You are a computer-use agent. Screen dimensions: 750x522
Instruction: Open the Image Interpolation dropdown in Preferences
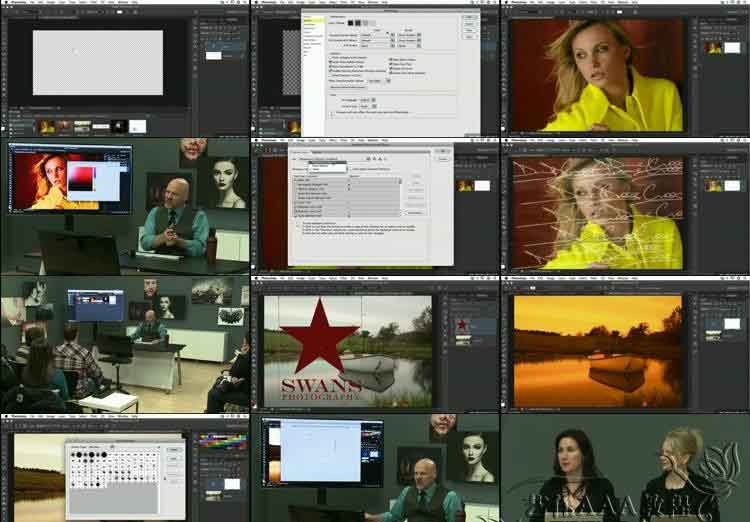pos(372,44)
